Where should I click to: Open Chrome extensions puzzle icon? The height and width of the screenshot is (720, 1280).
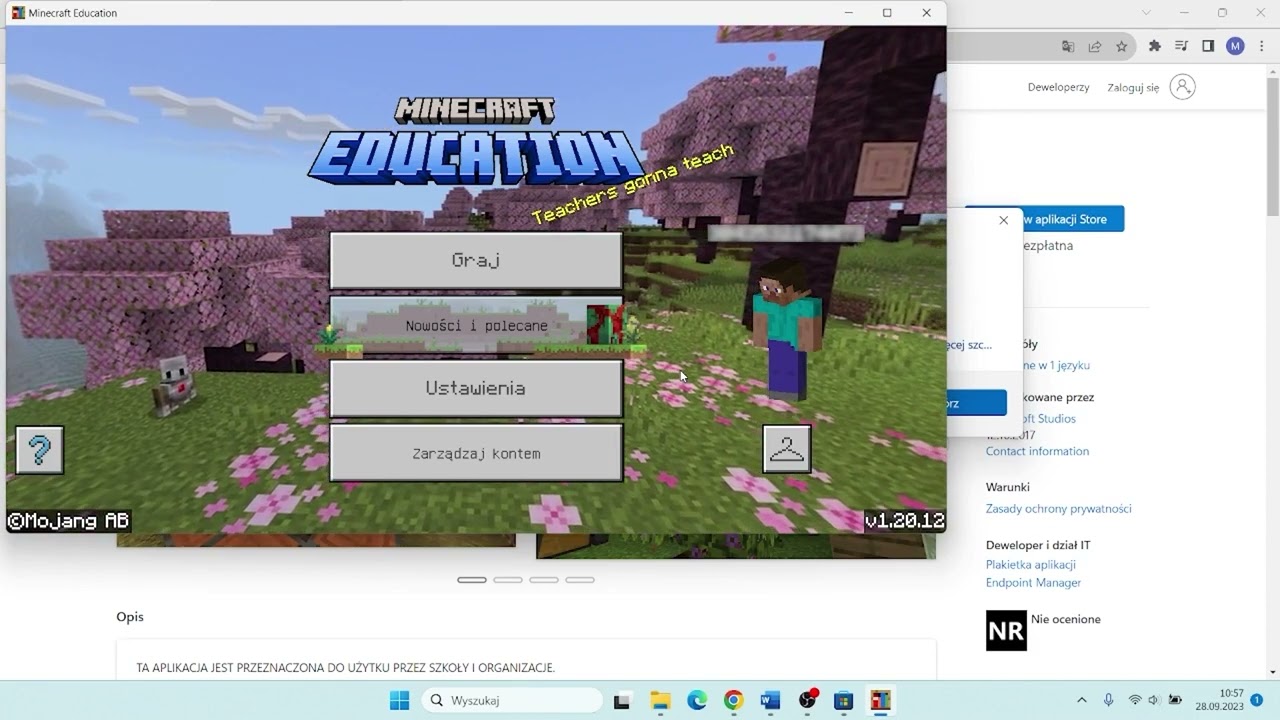click(1155, 46)
